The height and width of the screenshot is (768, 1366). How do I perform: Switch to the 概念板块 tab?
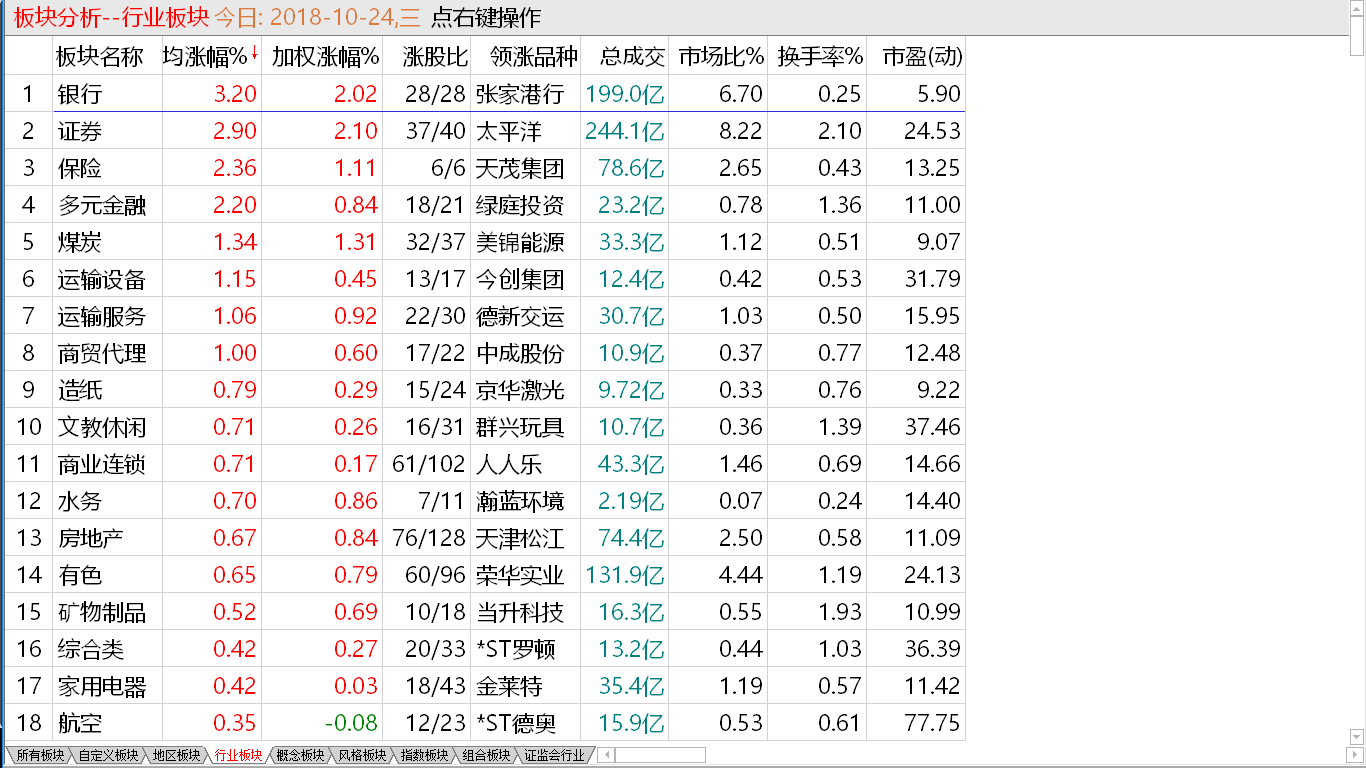point(300,755)
